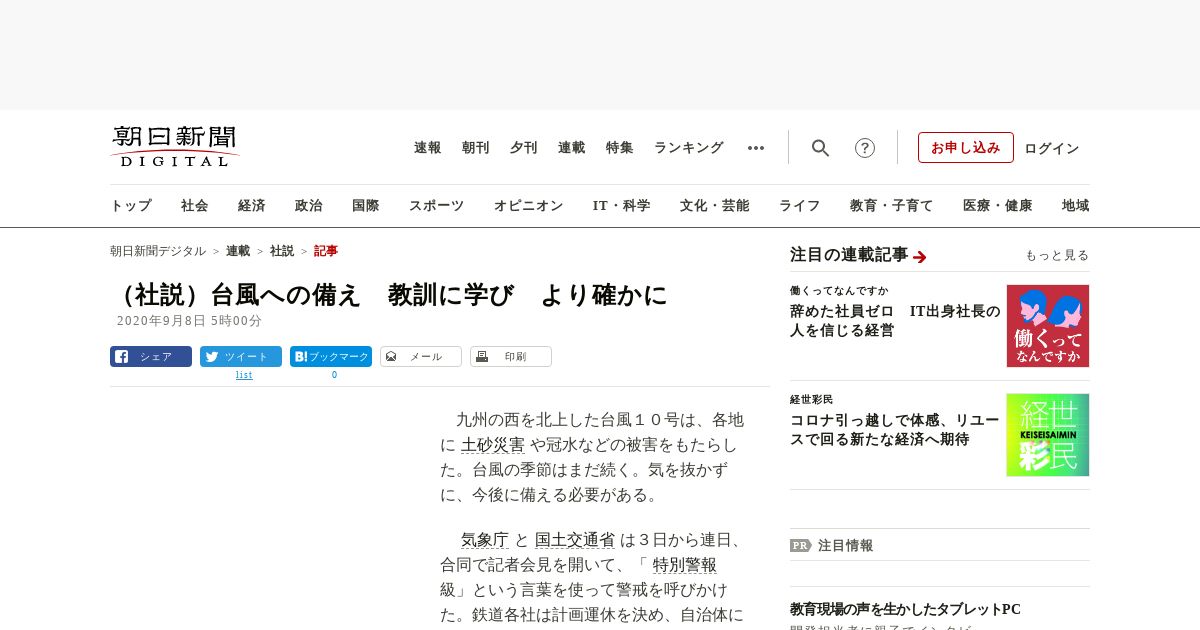This screenshot has height=630, width=1200.
Task: Open the 朝刊 header menu
Action: tap(476, 148)
